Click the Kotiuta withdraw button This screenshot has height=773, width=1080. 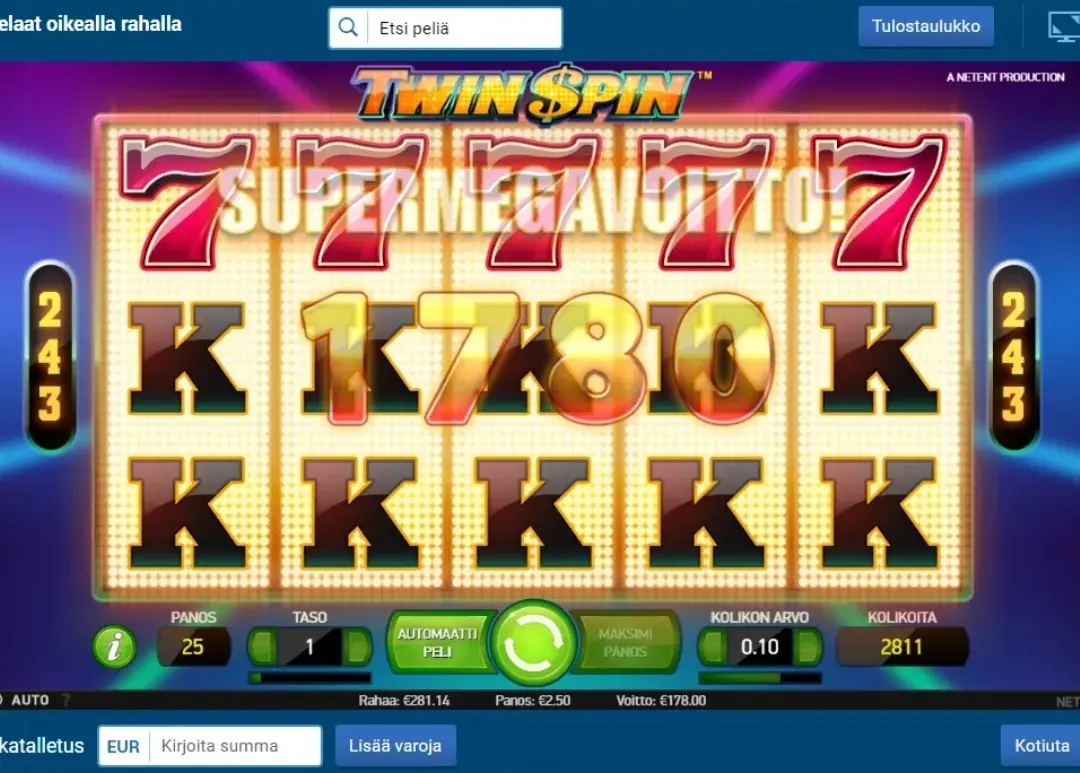point(1041,745)
